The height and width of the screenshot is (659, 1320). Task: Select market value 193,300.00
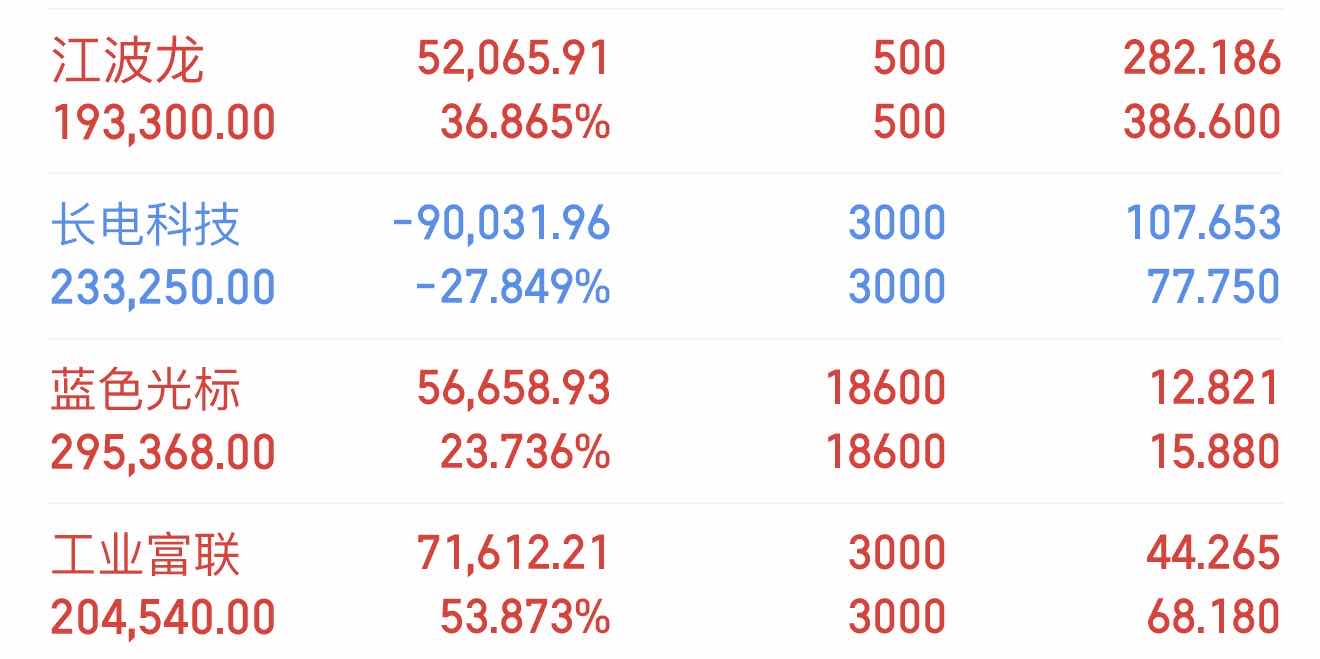(163, 123)
